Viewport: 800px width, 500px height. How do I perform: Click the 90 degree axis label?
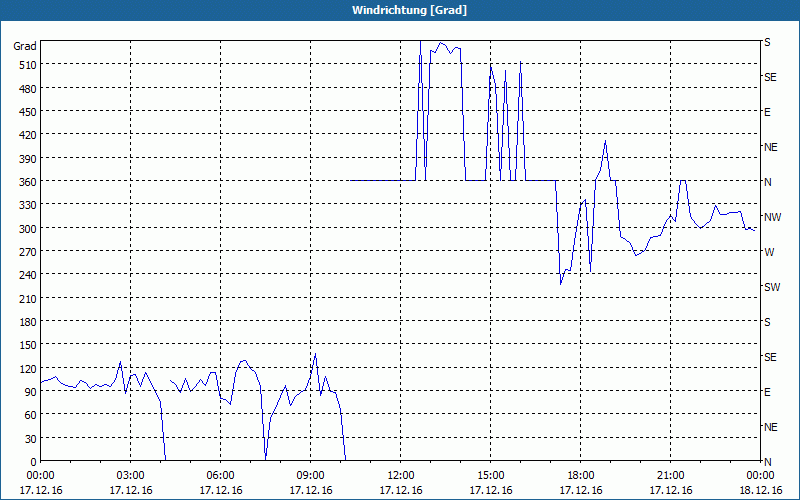tap(31, 392)
